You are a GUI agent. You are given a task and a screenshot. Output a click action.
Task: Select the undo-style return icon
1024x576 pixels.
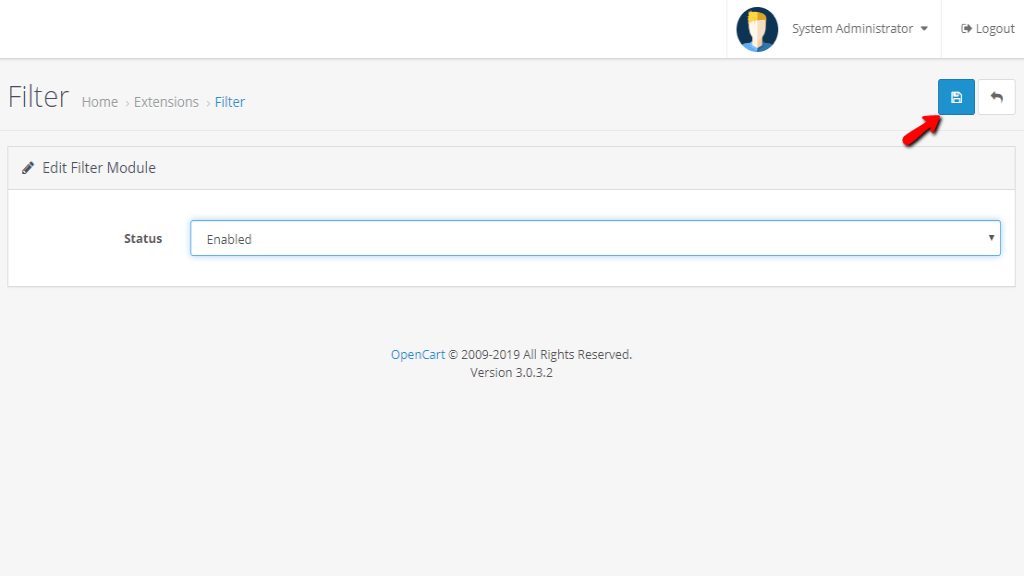[997, 96]
